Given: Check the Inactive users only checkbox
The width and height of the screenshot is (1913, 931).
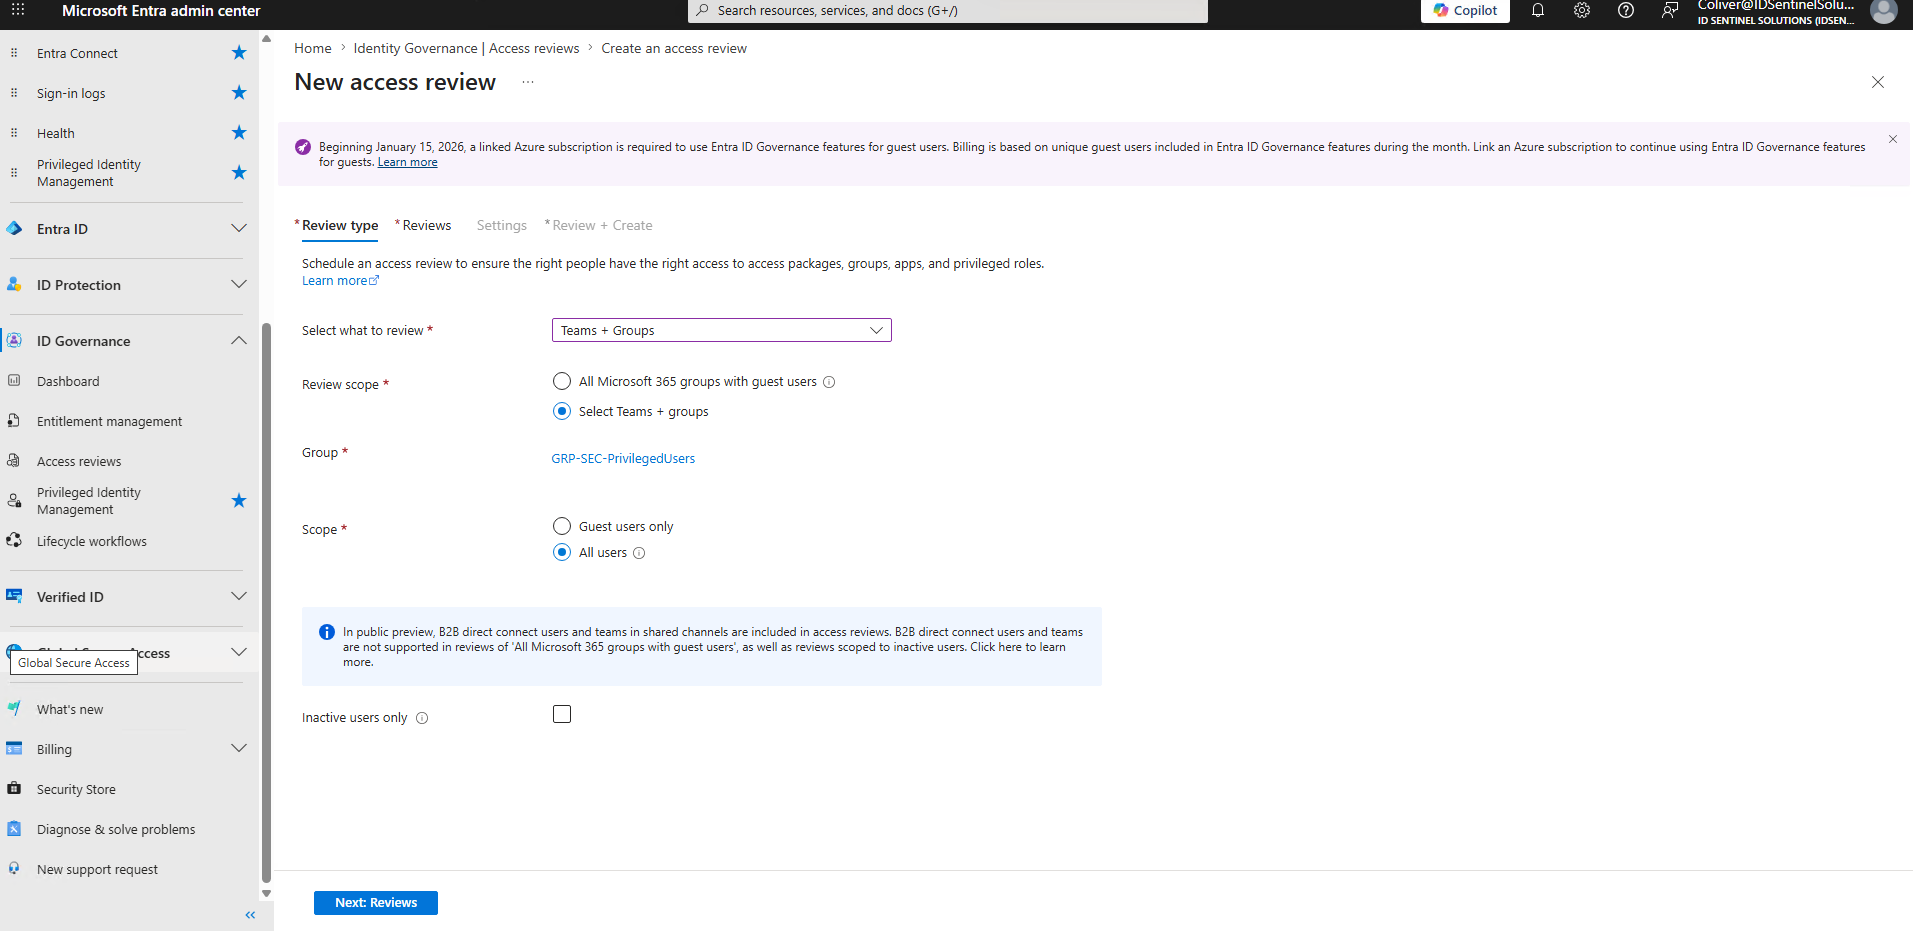Looking at the screenshot, I should [562, 715].
